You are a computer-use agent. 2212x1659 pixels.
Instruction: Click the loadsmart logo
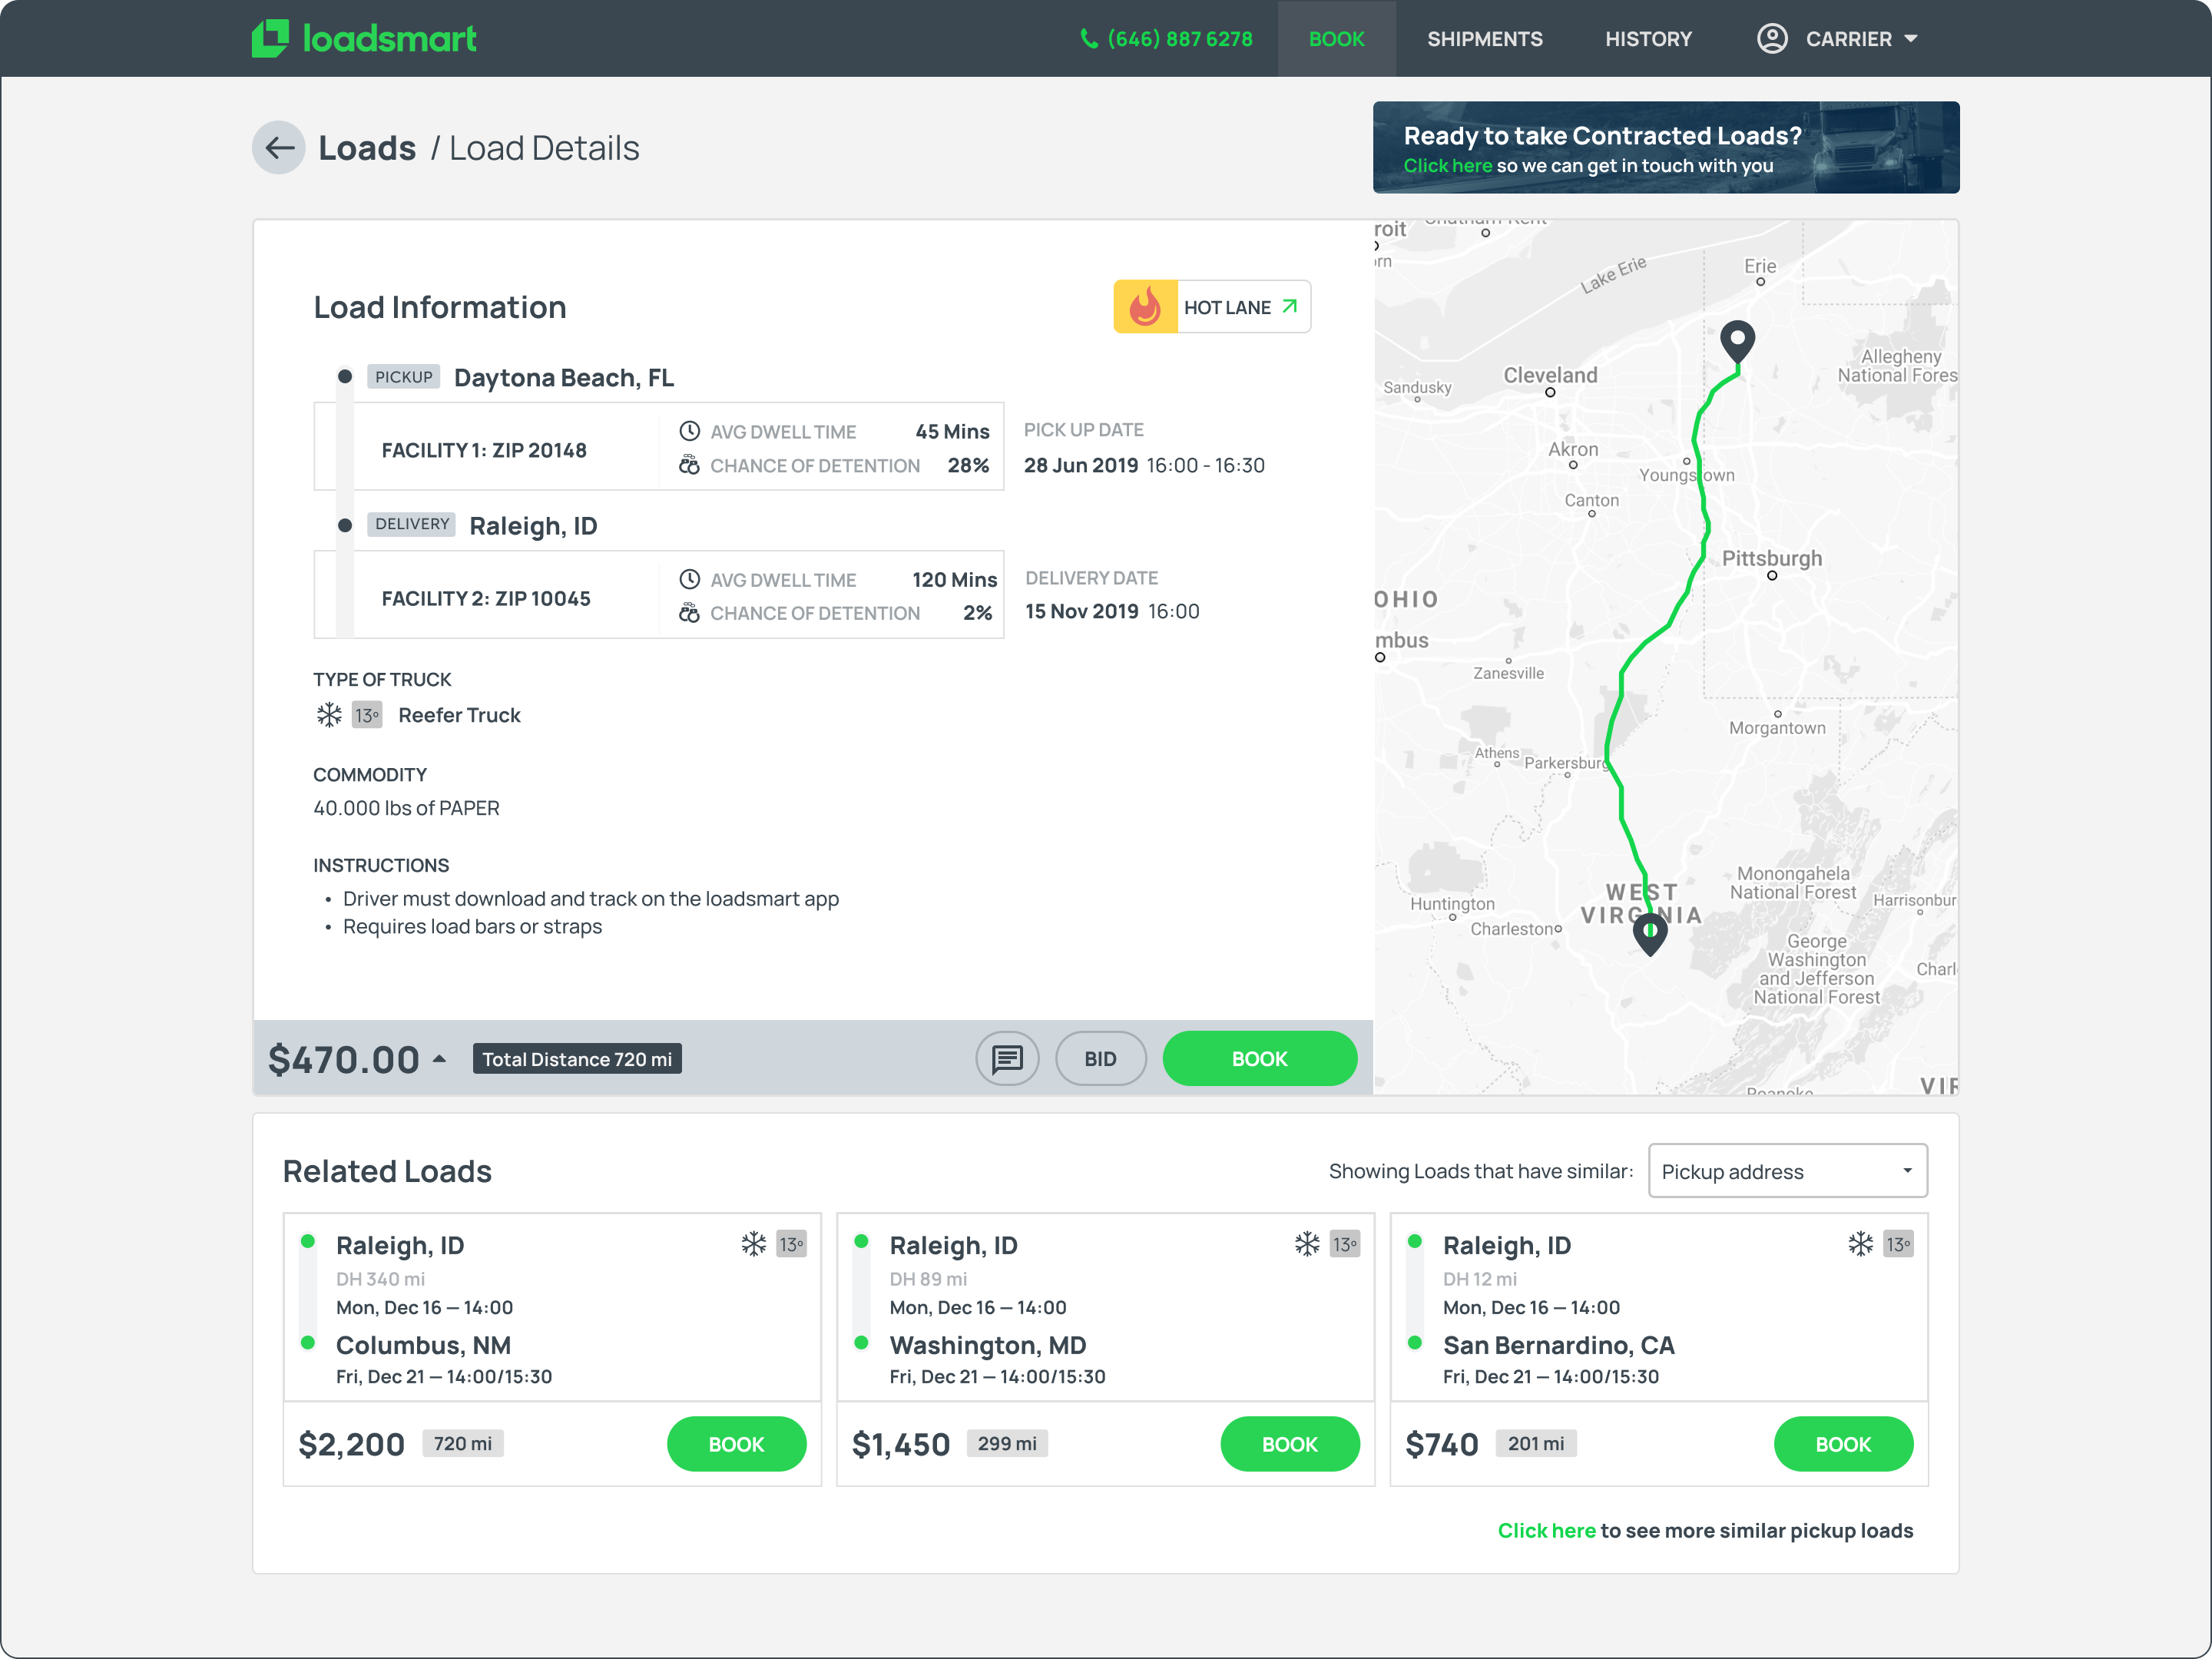pos(364,39)
